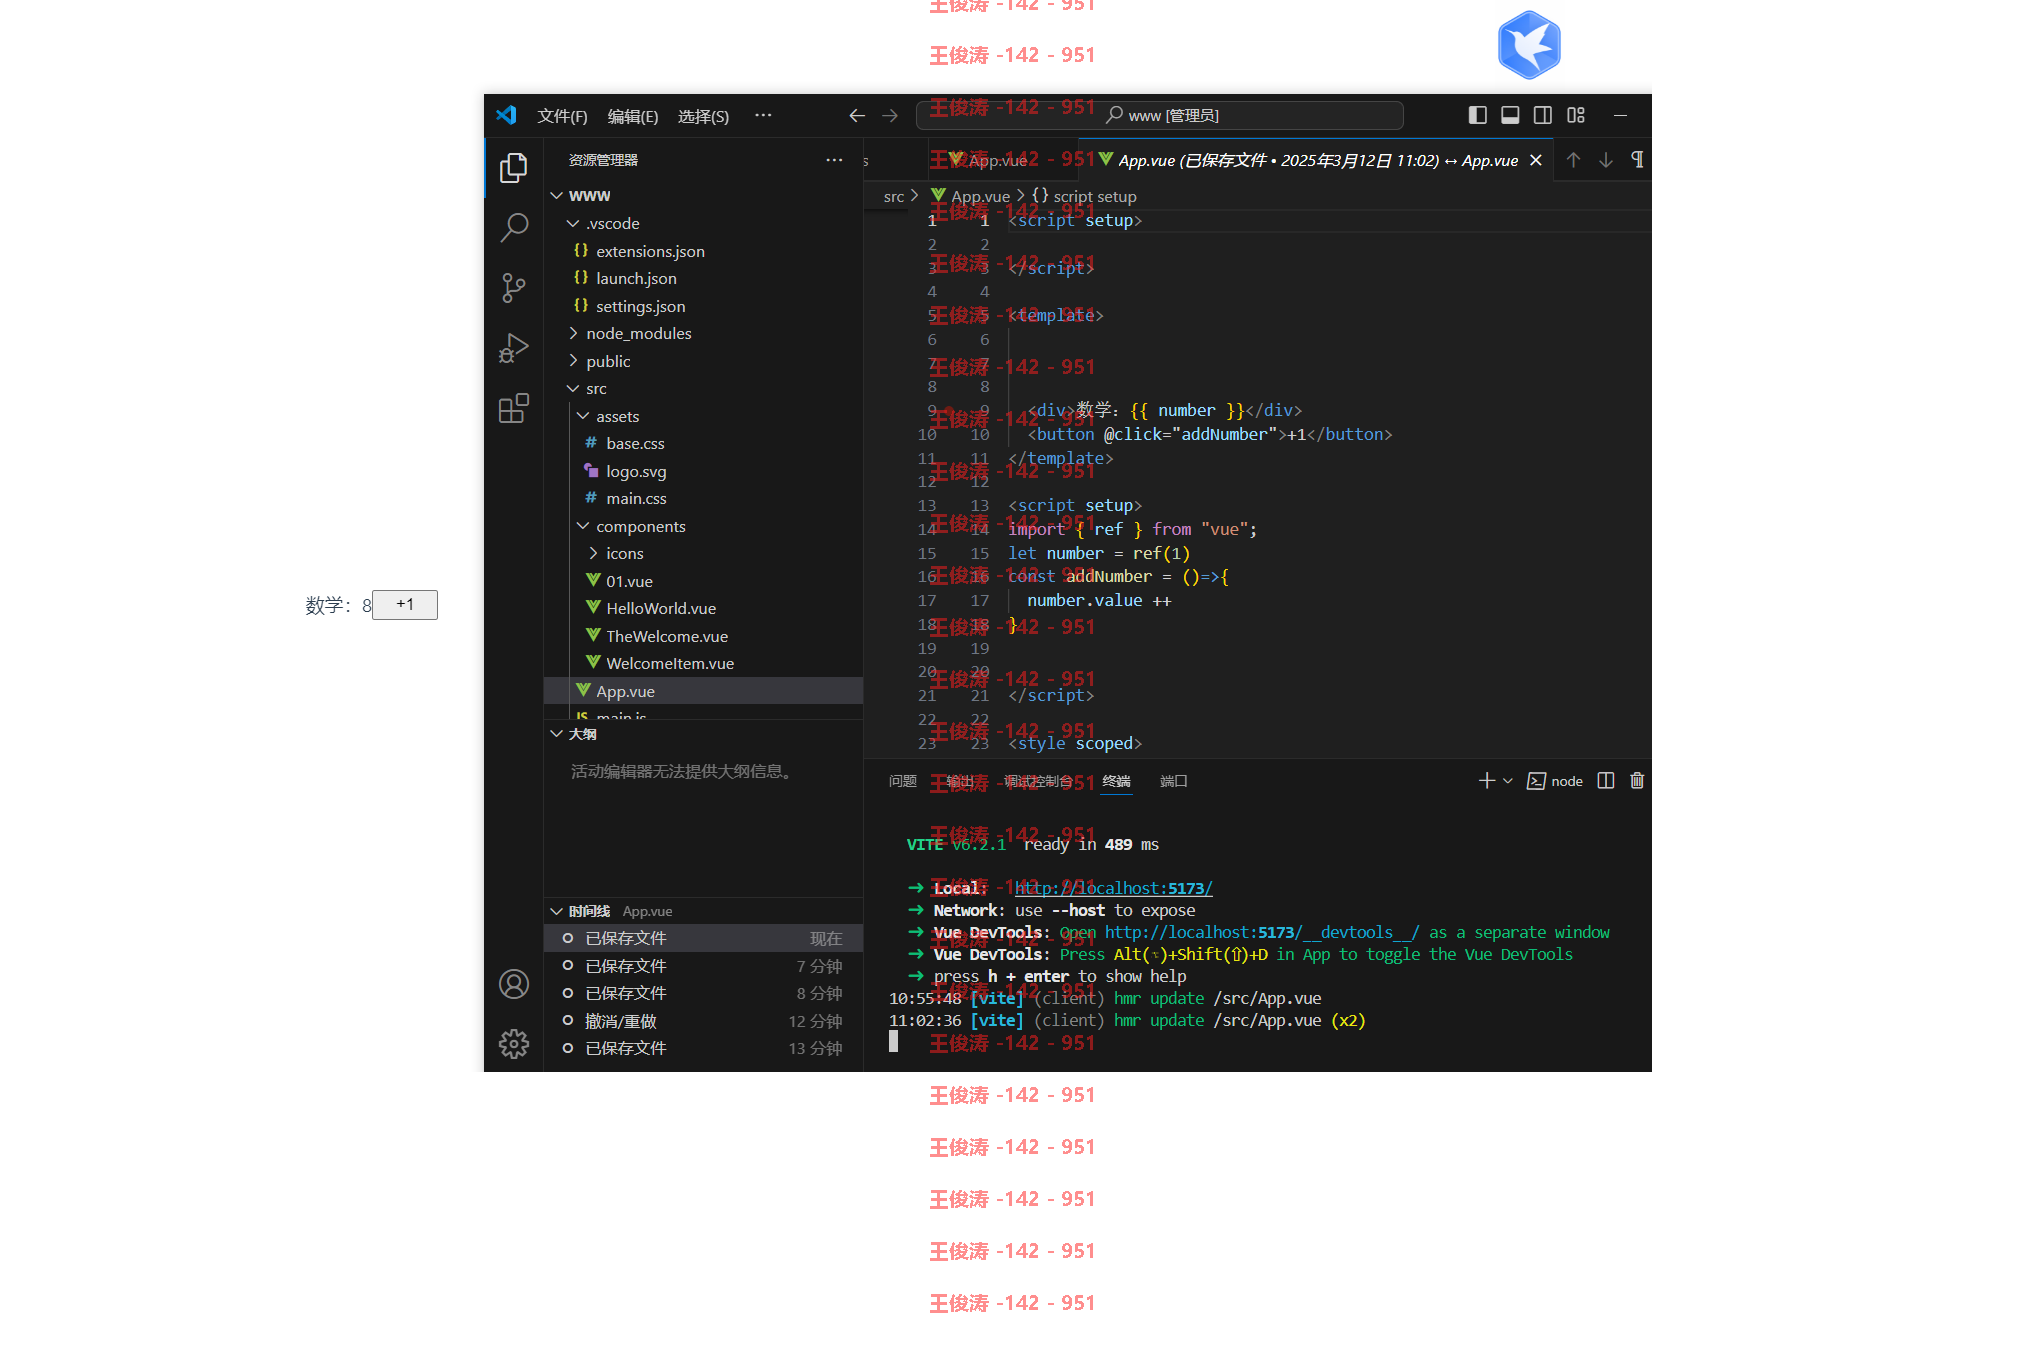Open terminal launch profile dropdown arrow

pos(1508,781)
